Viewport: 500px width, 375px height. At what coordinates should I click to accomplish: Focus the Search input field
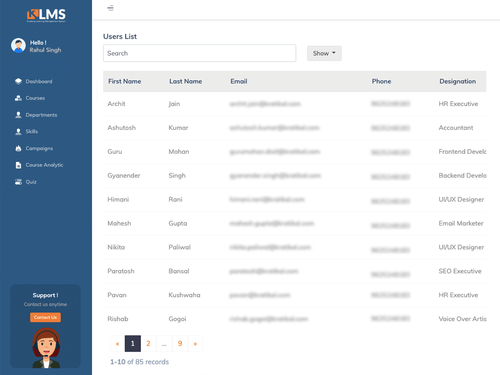coord(199,53)
